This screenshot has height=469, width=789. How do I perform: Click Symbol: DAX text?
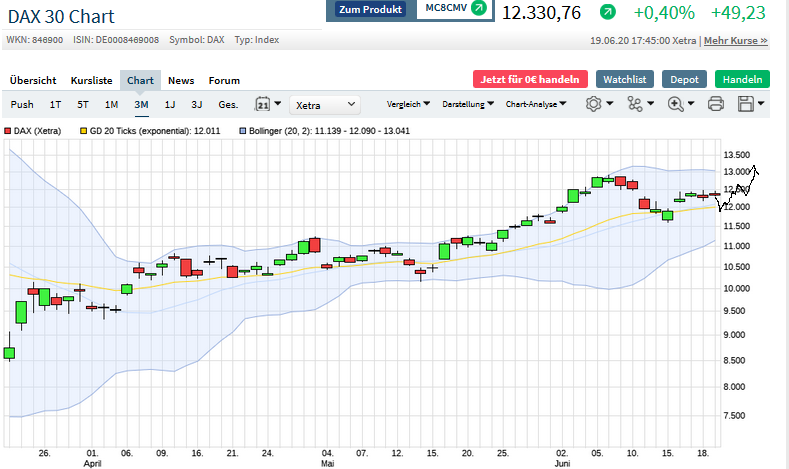tap(197, 40)
